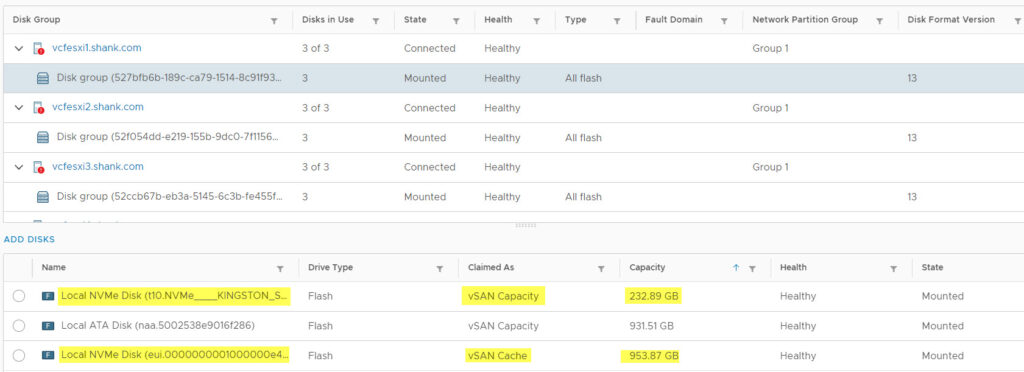The image size is (1024, 372).
Task: Click disk group icon for 52ccb67b-eb3a
Action: 43,197
